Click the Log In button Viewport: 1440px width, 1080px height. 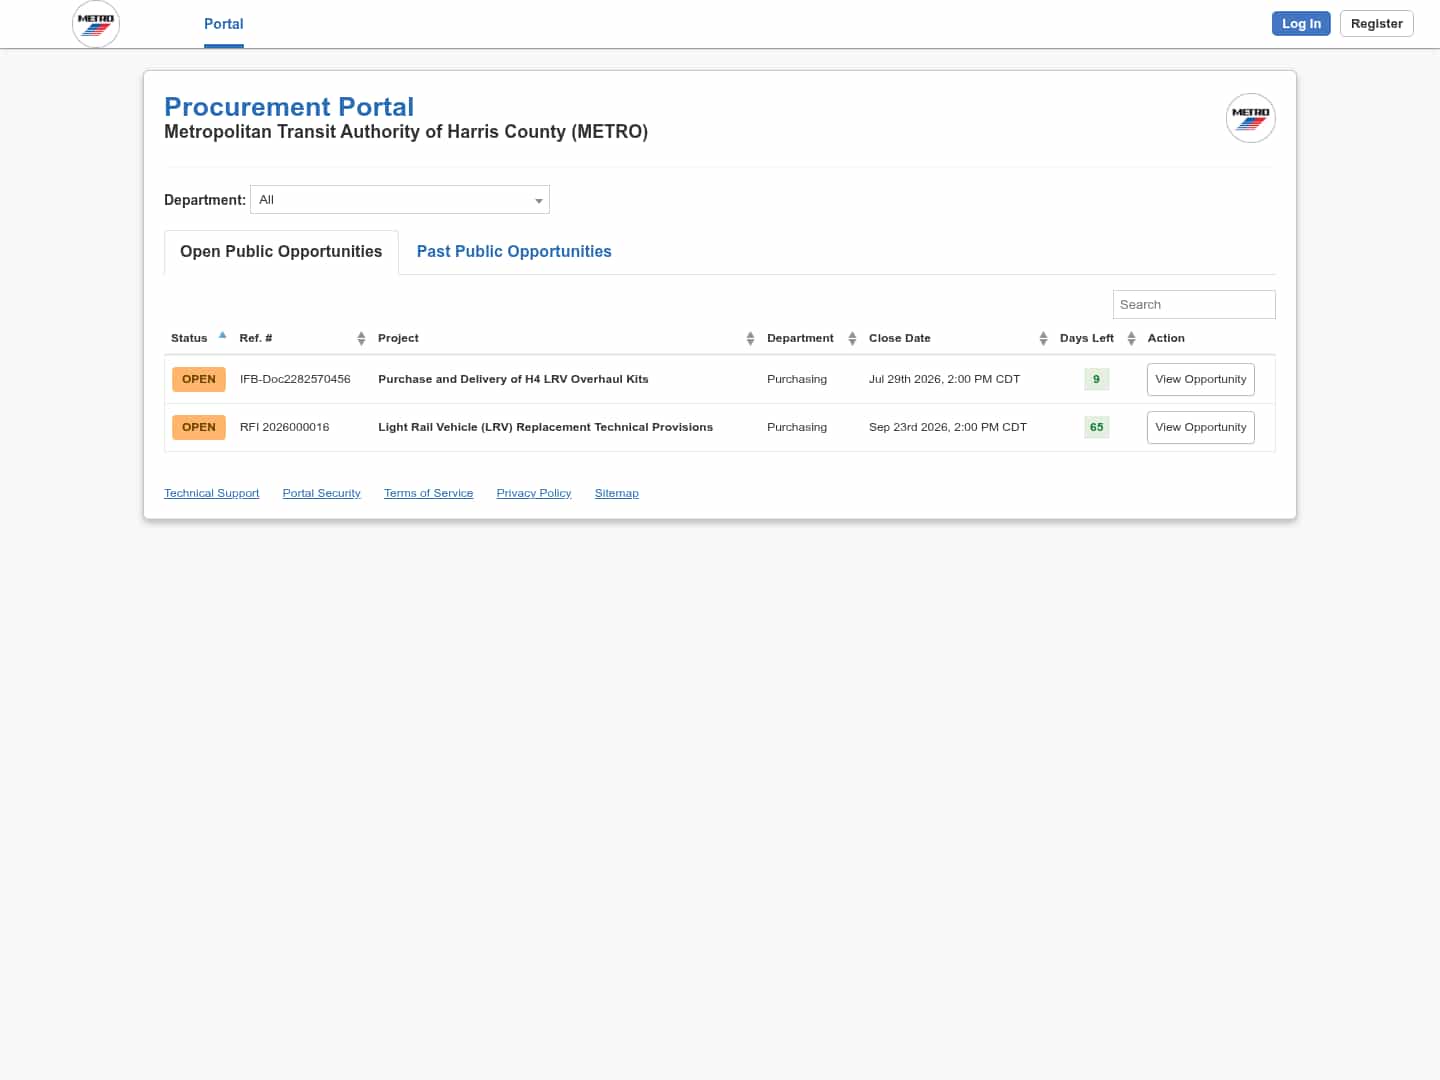coord(1301,24)
